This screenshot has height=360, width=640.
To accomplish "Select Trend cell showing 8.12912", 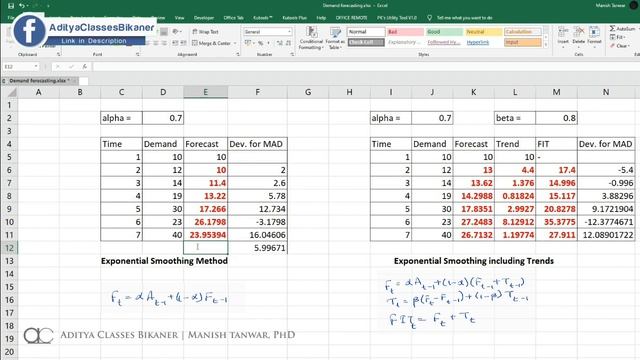I will 515,222.
